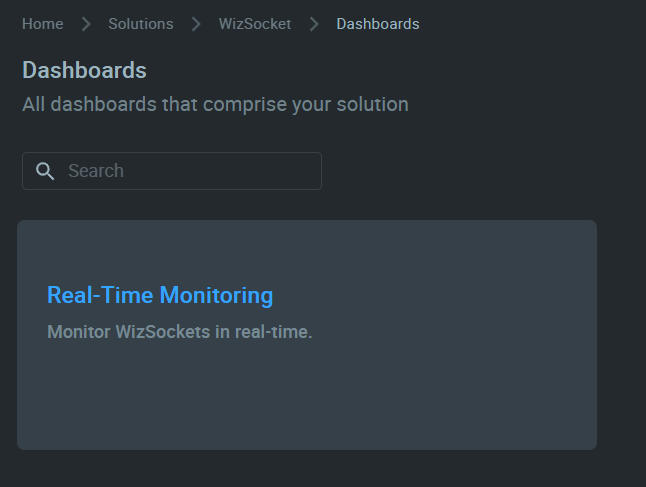This screenshot has height=487, width=646.
Task: Click the word Monitoring in the card title
Action: click(216, 295)
